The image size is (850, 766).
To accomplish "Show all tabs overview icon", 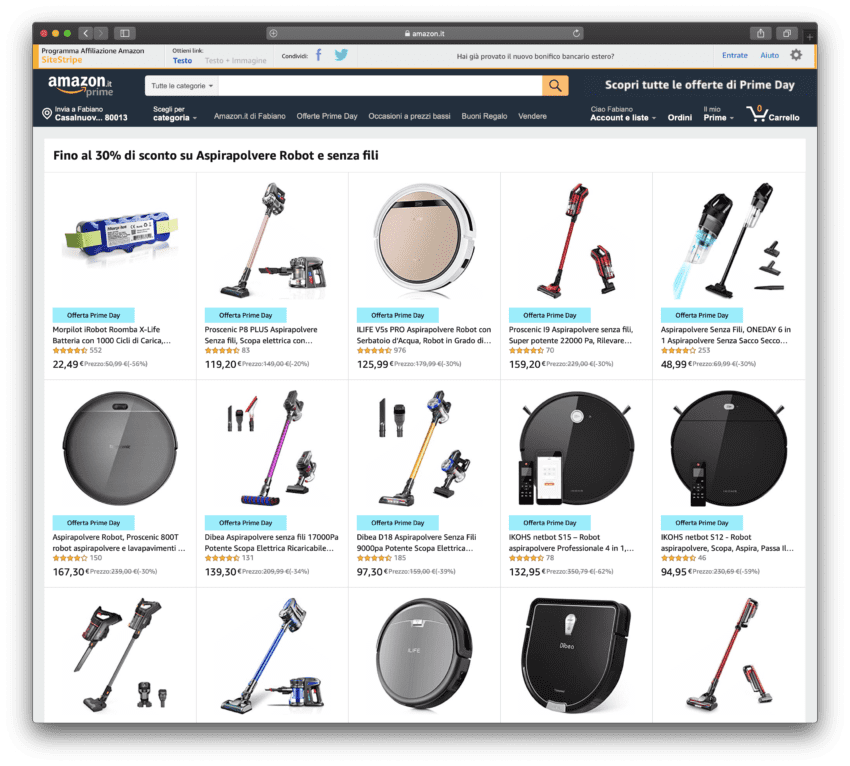I will point(787,34).
